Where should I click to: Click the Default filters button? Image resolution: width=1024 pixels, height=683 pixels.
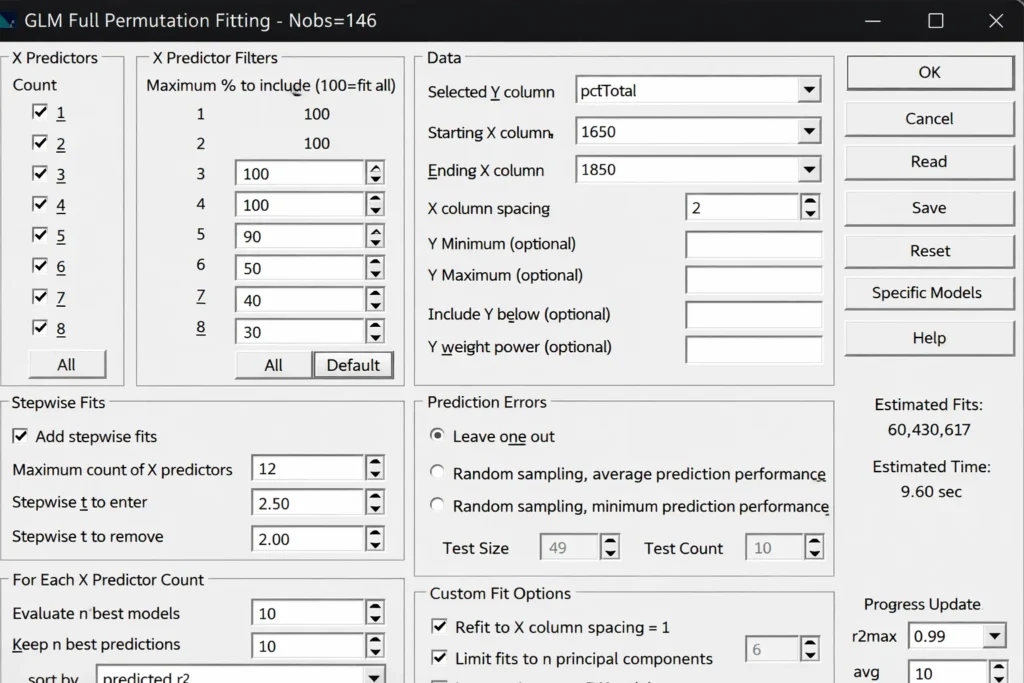pyautogui.click(x=352, y=365)
